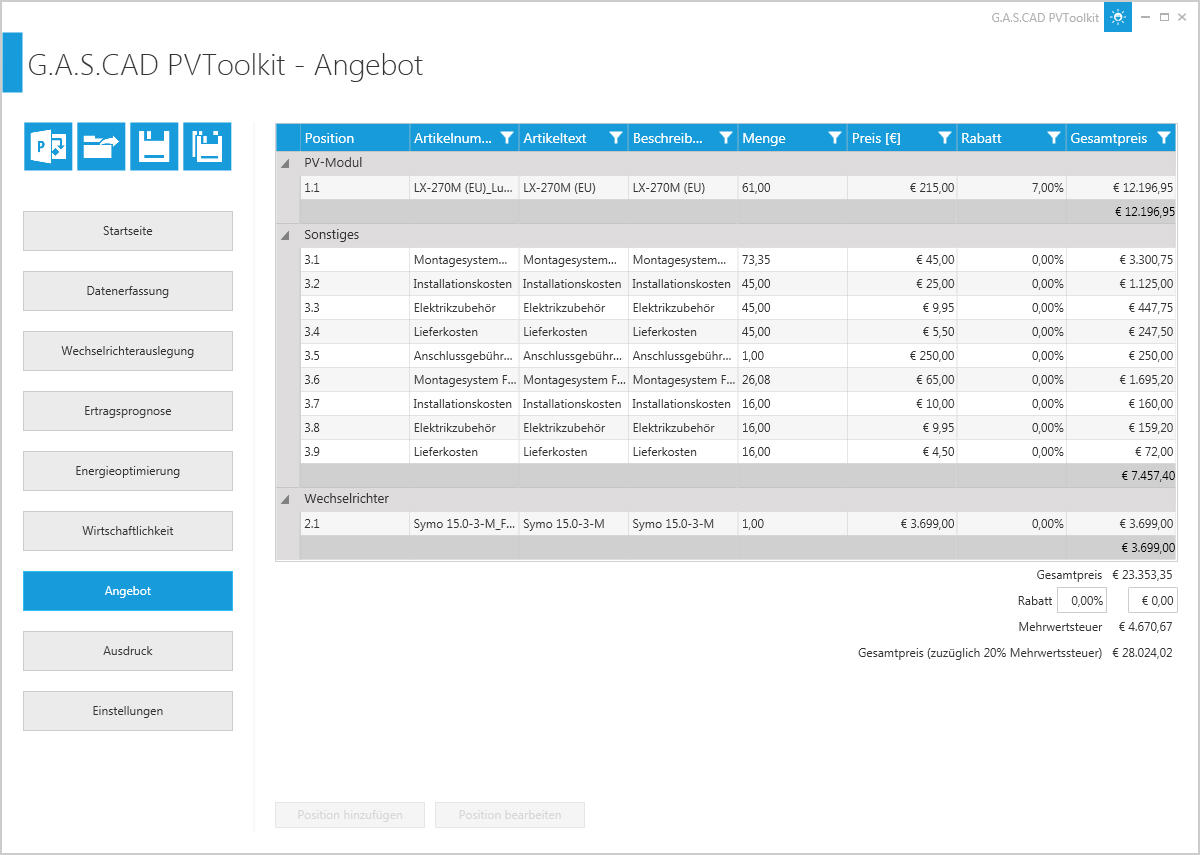Open Wirtschaftlichkeit page
The height and width of the screenshot is (855, 1200).
[128, 531]
